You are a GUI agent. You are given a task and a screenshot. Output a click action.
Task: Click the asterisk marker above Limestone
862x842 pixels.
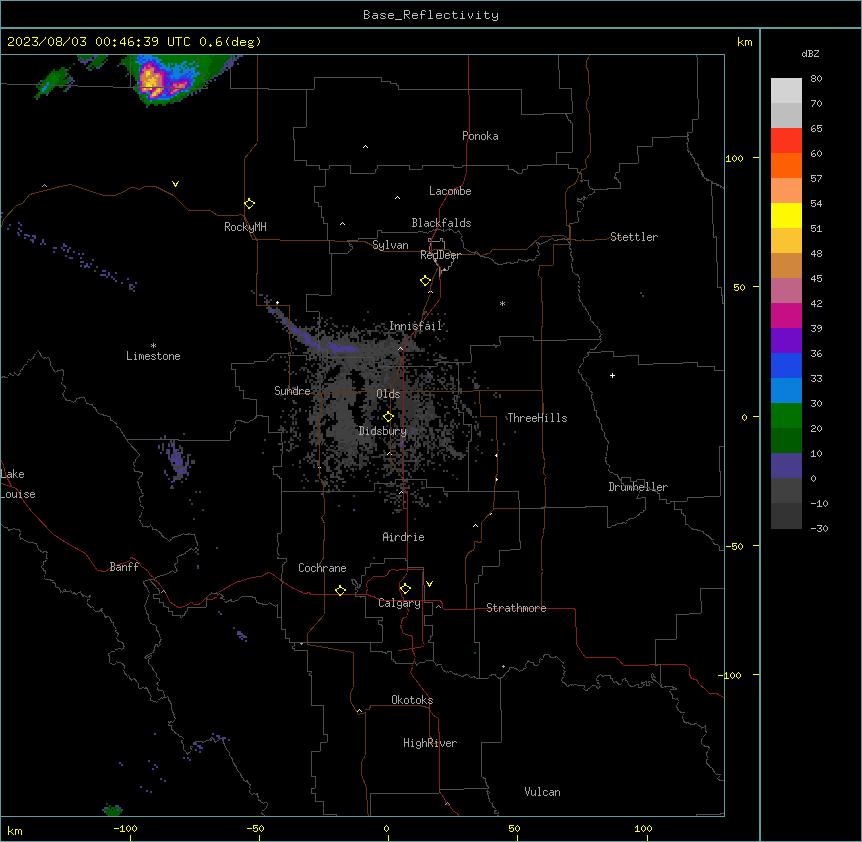click(153, 346)
